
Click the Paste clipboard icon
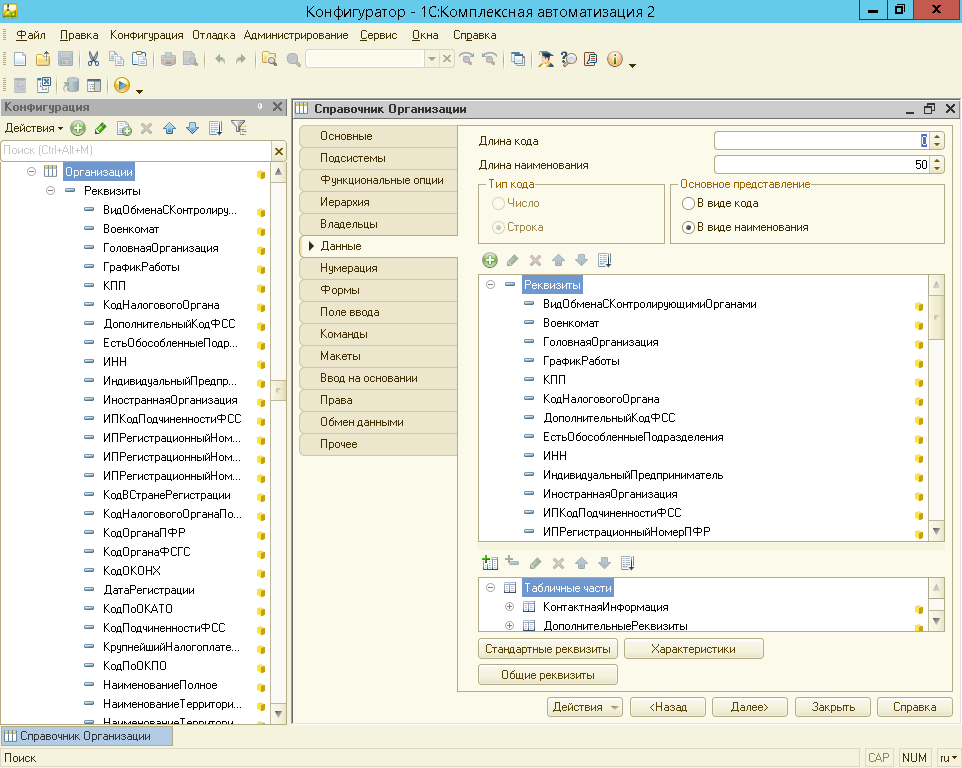click(x=140, y=59)
